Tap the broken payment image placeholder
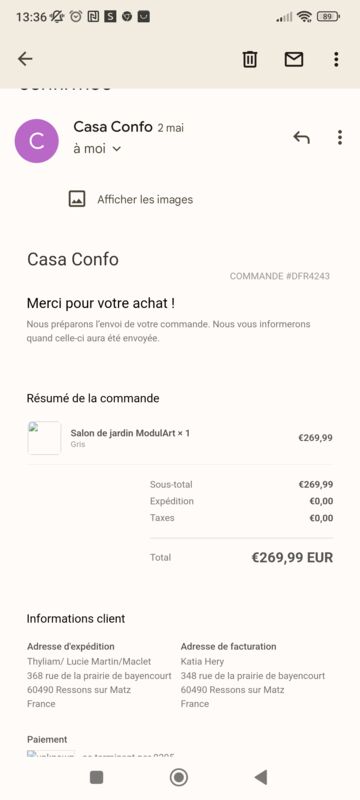Image resolution: width=360 pixels, height=800 pixels. 51,753
